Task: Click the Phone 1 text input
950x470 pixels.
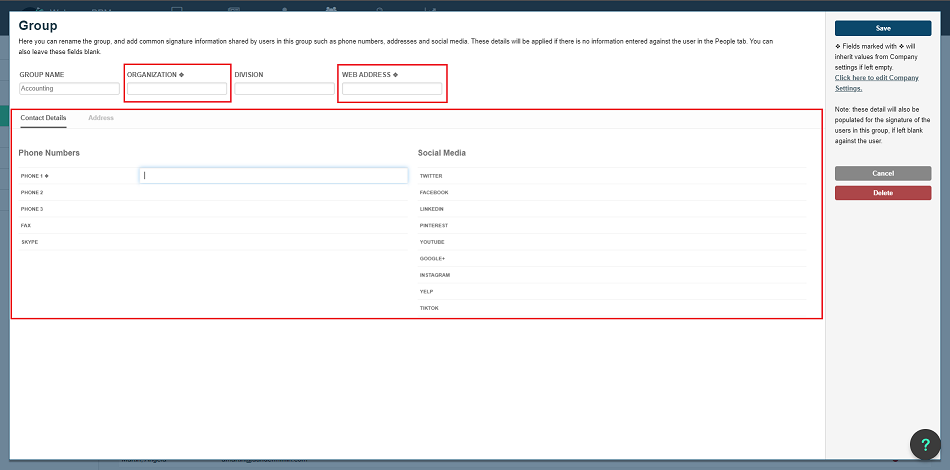Action: click(273, 175)
